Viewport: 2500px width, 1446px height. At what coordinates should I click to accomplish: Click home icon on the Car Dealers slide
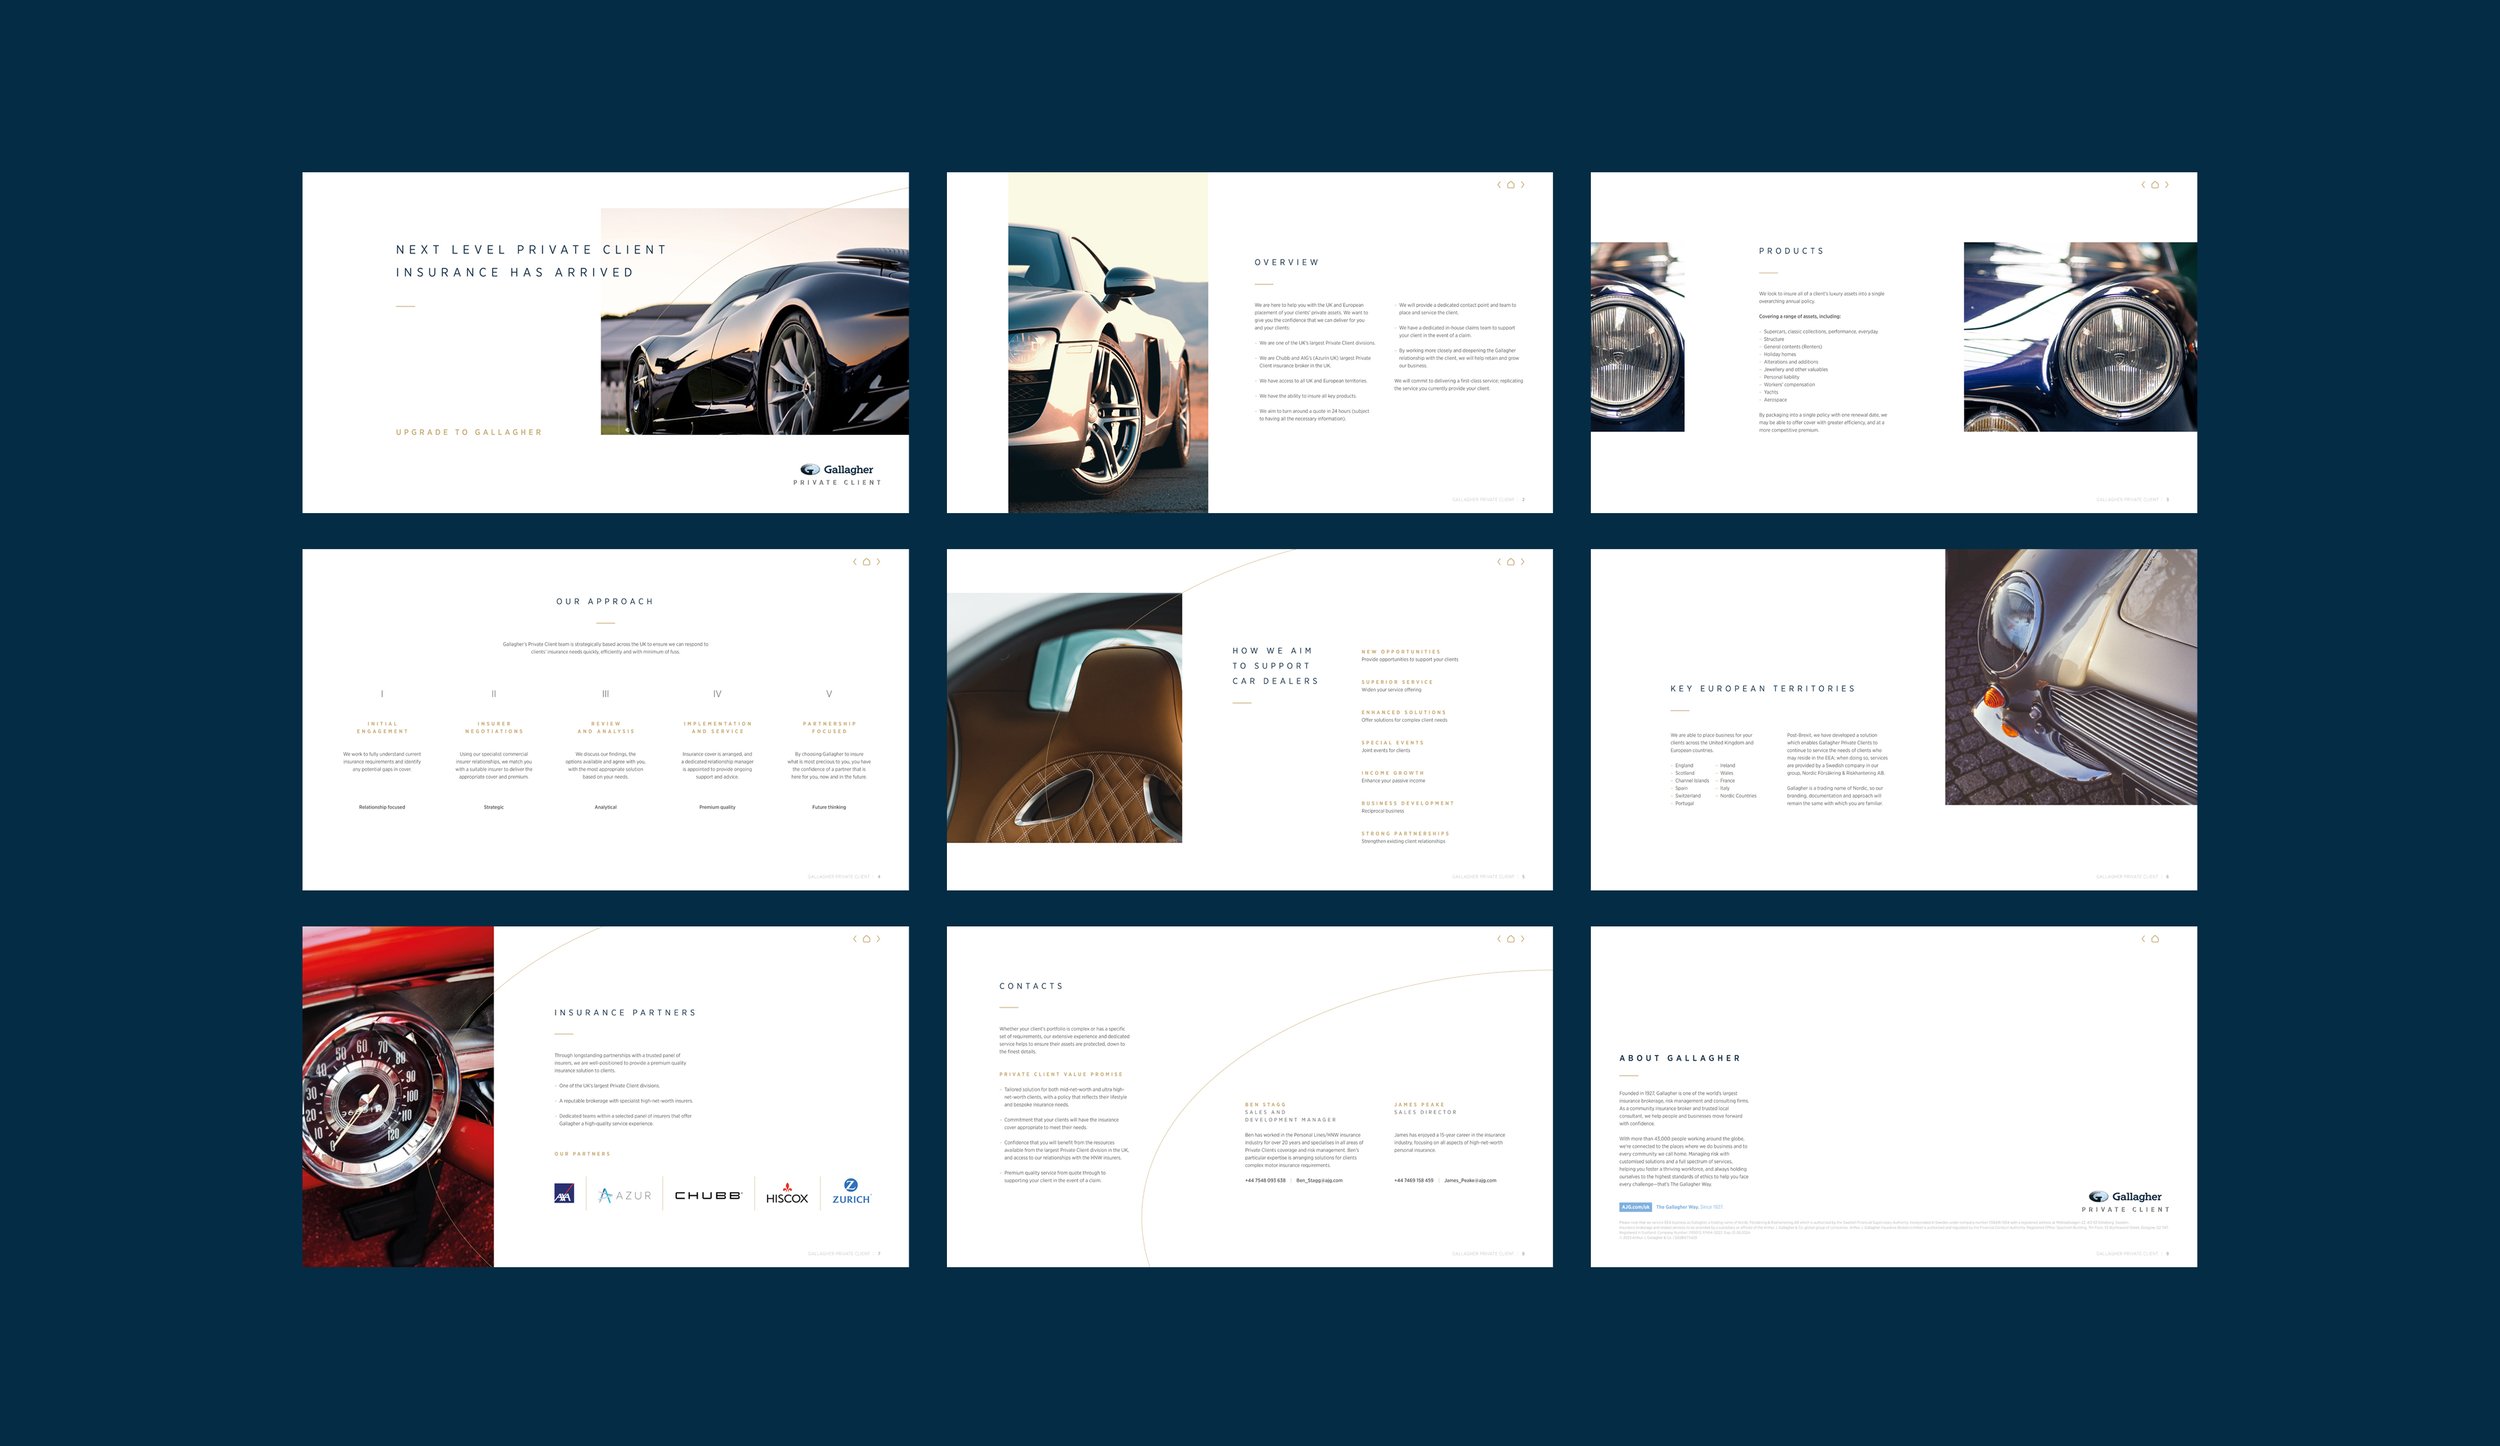[x=1510, y=562]
